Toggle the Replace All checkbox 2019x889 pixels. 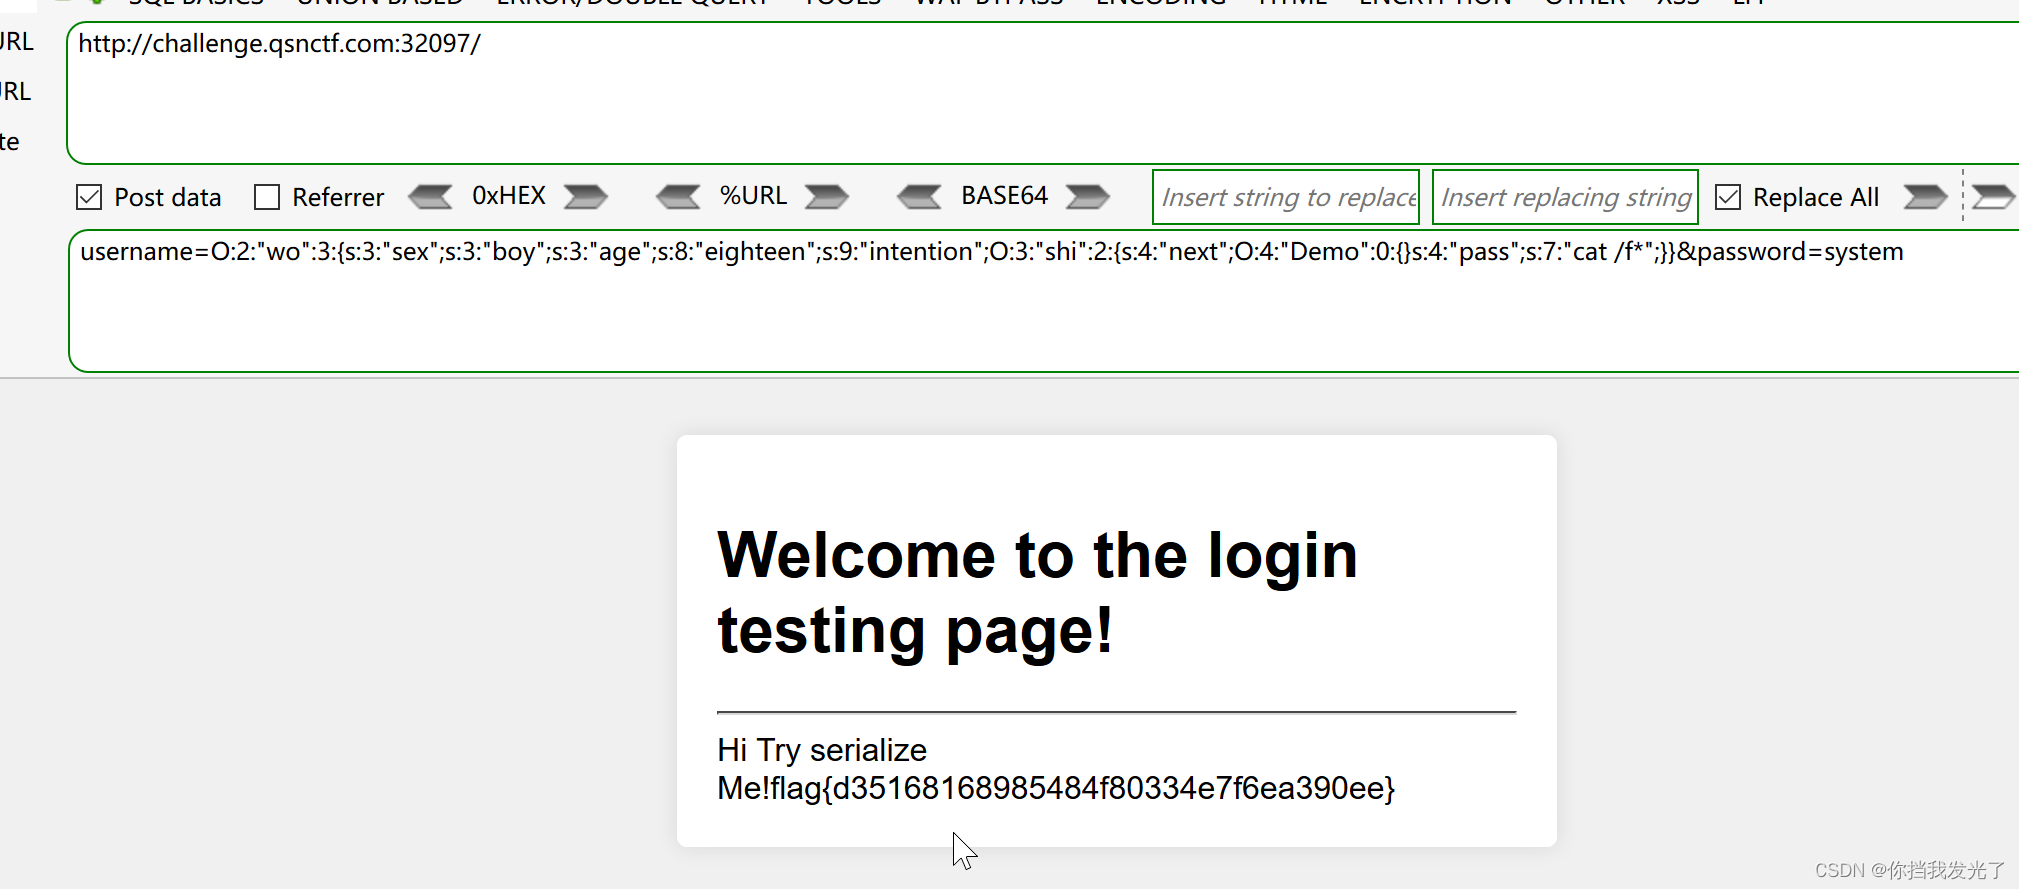1728,197
